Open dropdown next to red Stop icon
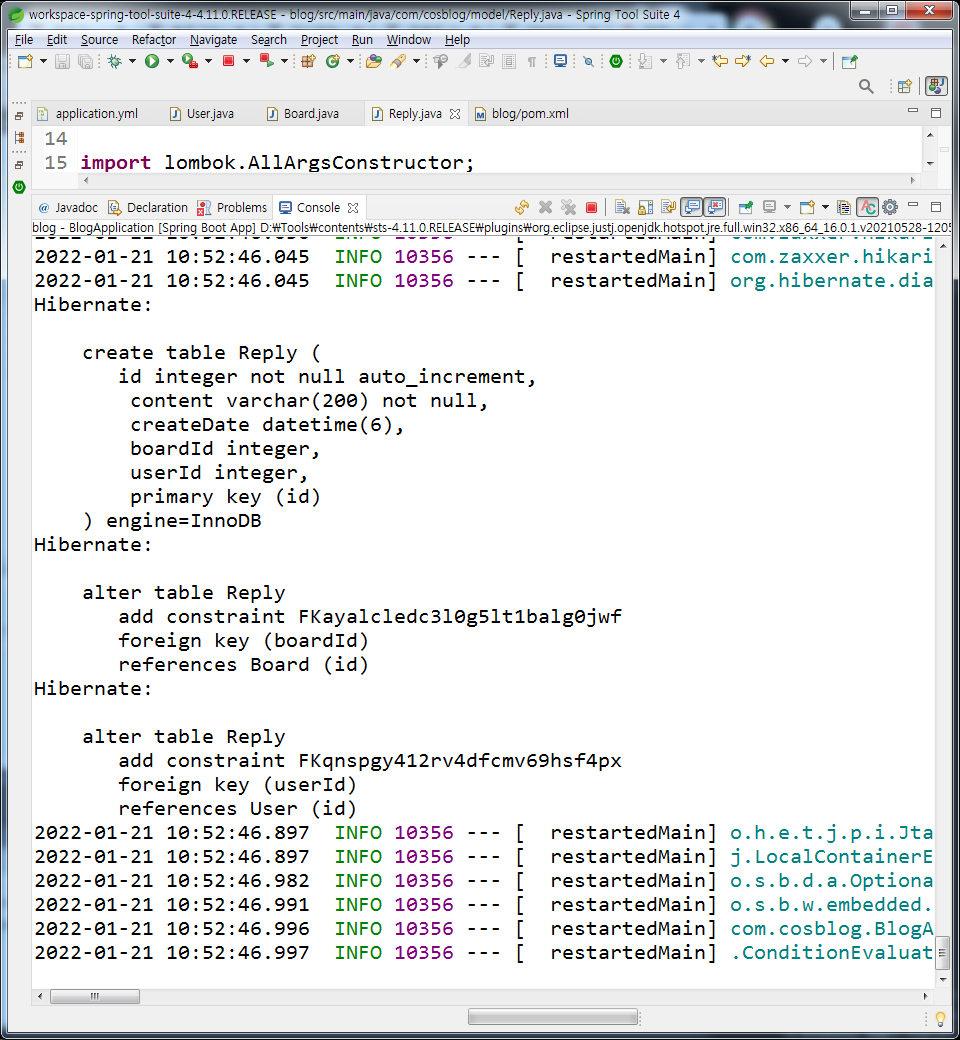960x1040 pixels. pyautogui.click(x=246, y=62)
